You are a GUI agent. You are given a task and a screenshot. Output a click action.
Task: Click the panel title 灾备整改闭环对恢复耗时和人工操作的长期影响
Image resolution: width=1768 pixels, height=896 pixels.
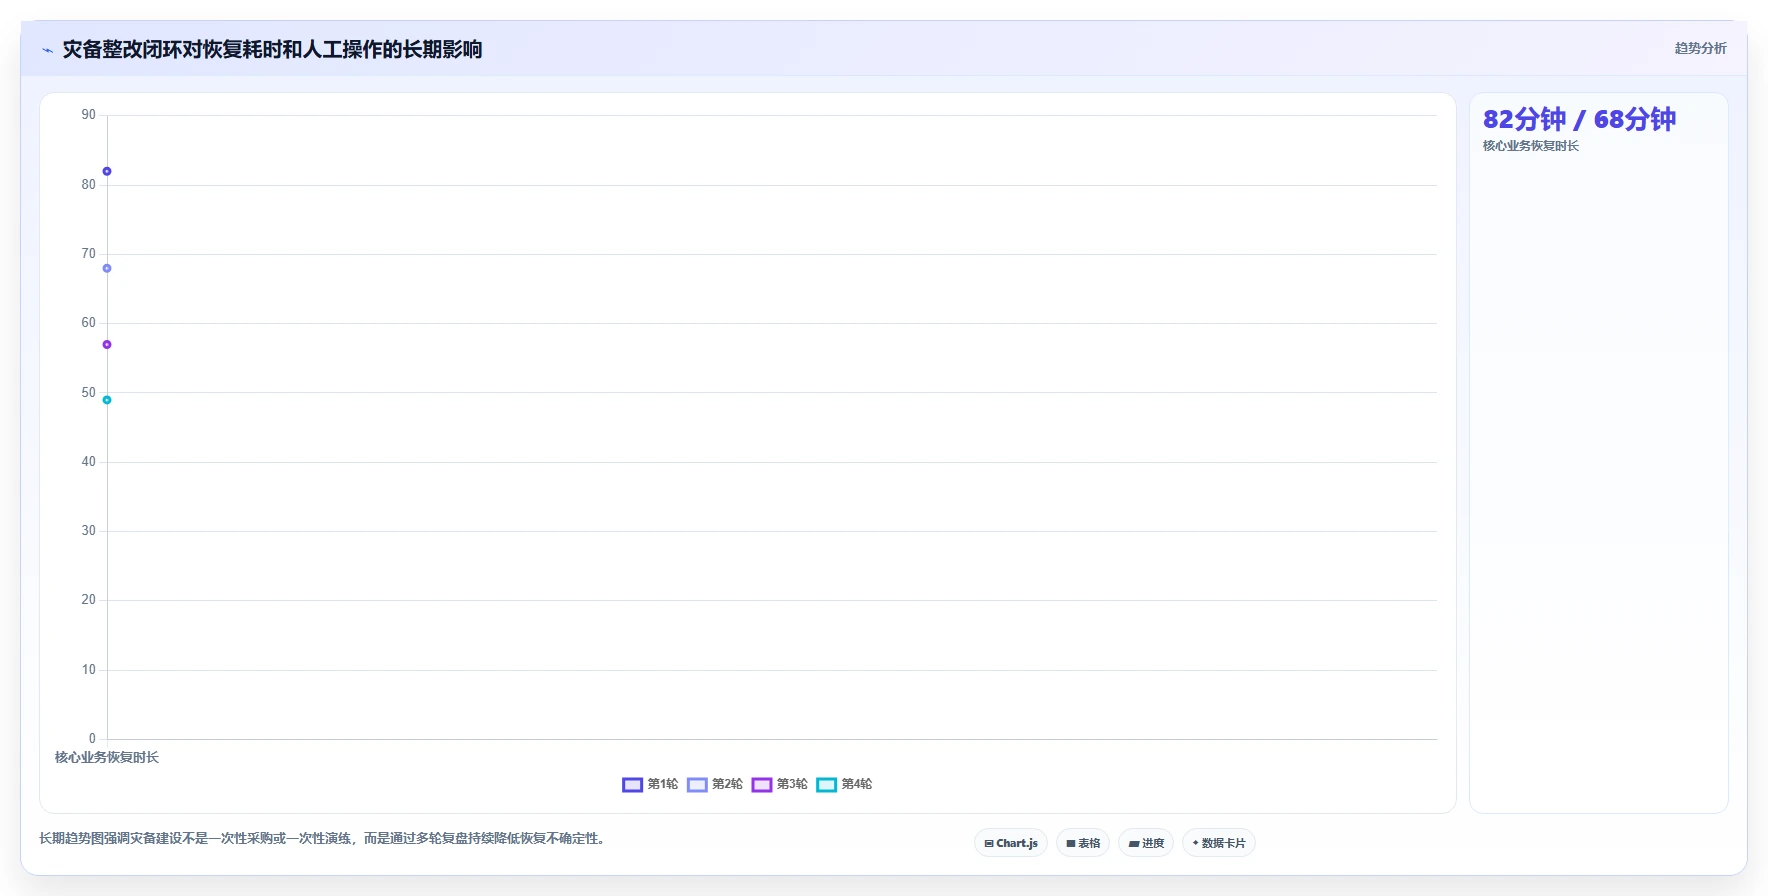272,49
